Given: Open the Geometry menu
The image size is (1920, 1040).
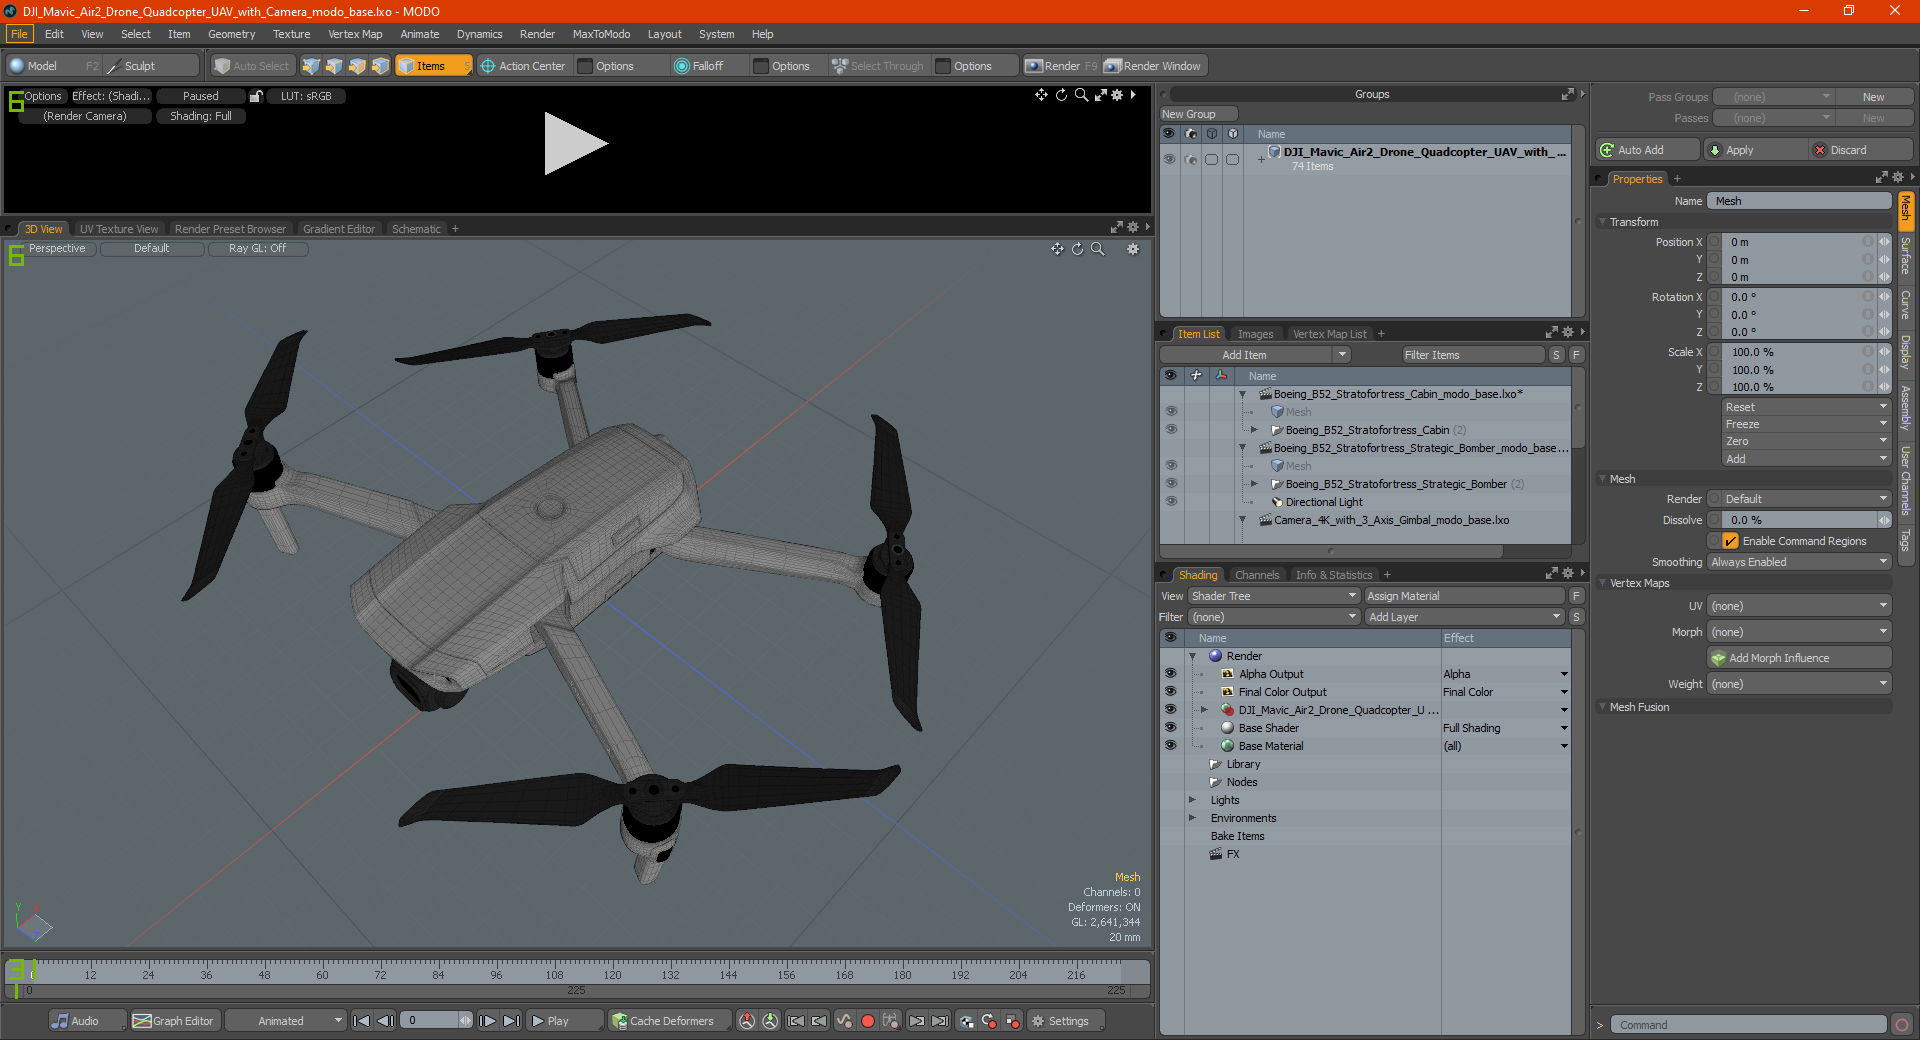Looking at the screenshot, I should pyautogui.click(x=231, y=34).
